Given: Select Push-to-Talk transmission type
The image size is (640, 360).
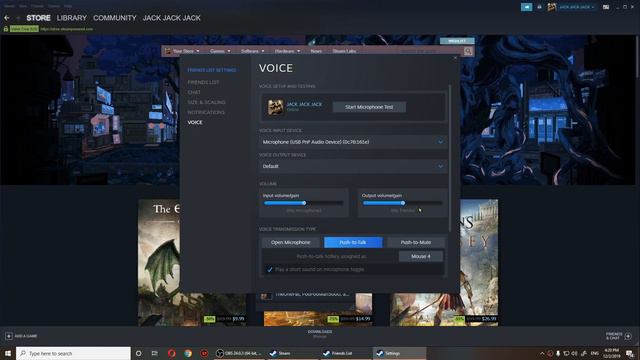Looking at the screenshot, I should pos(353,242).
